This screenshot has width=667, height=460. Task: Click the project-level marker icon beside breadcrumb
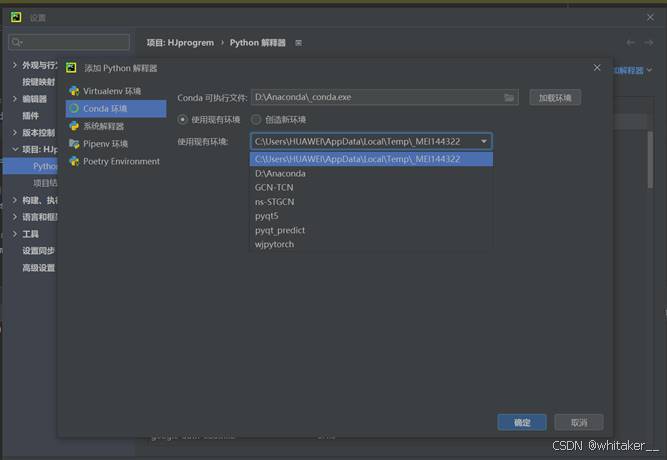[299, 43]
